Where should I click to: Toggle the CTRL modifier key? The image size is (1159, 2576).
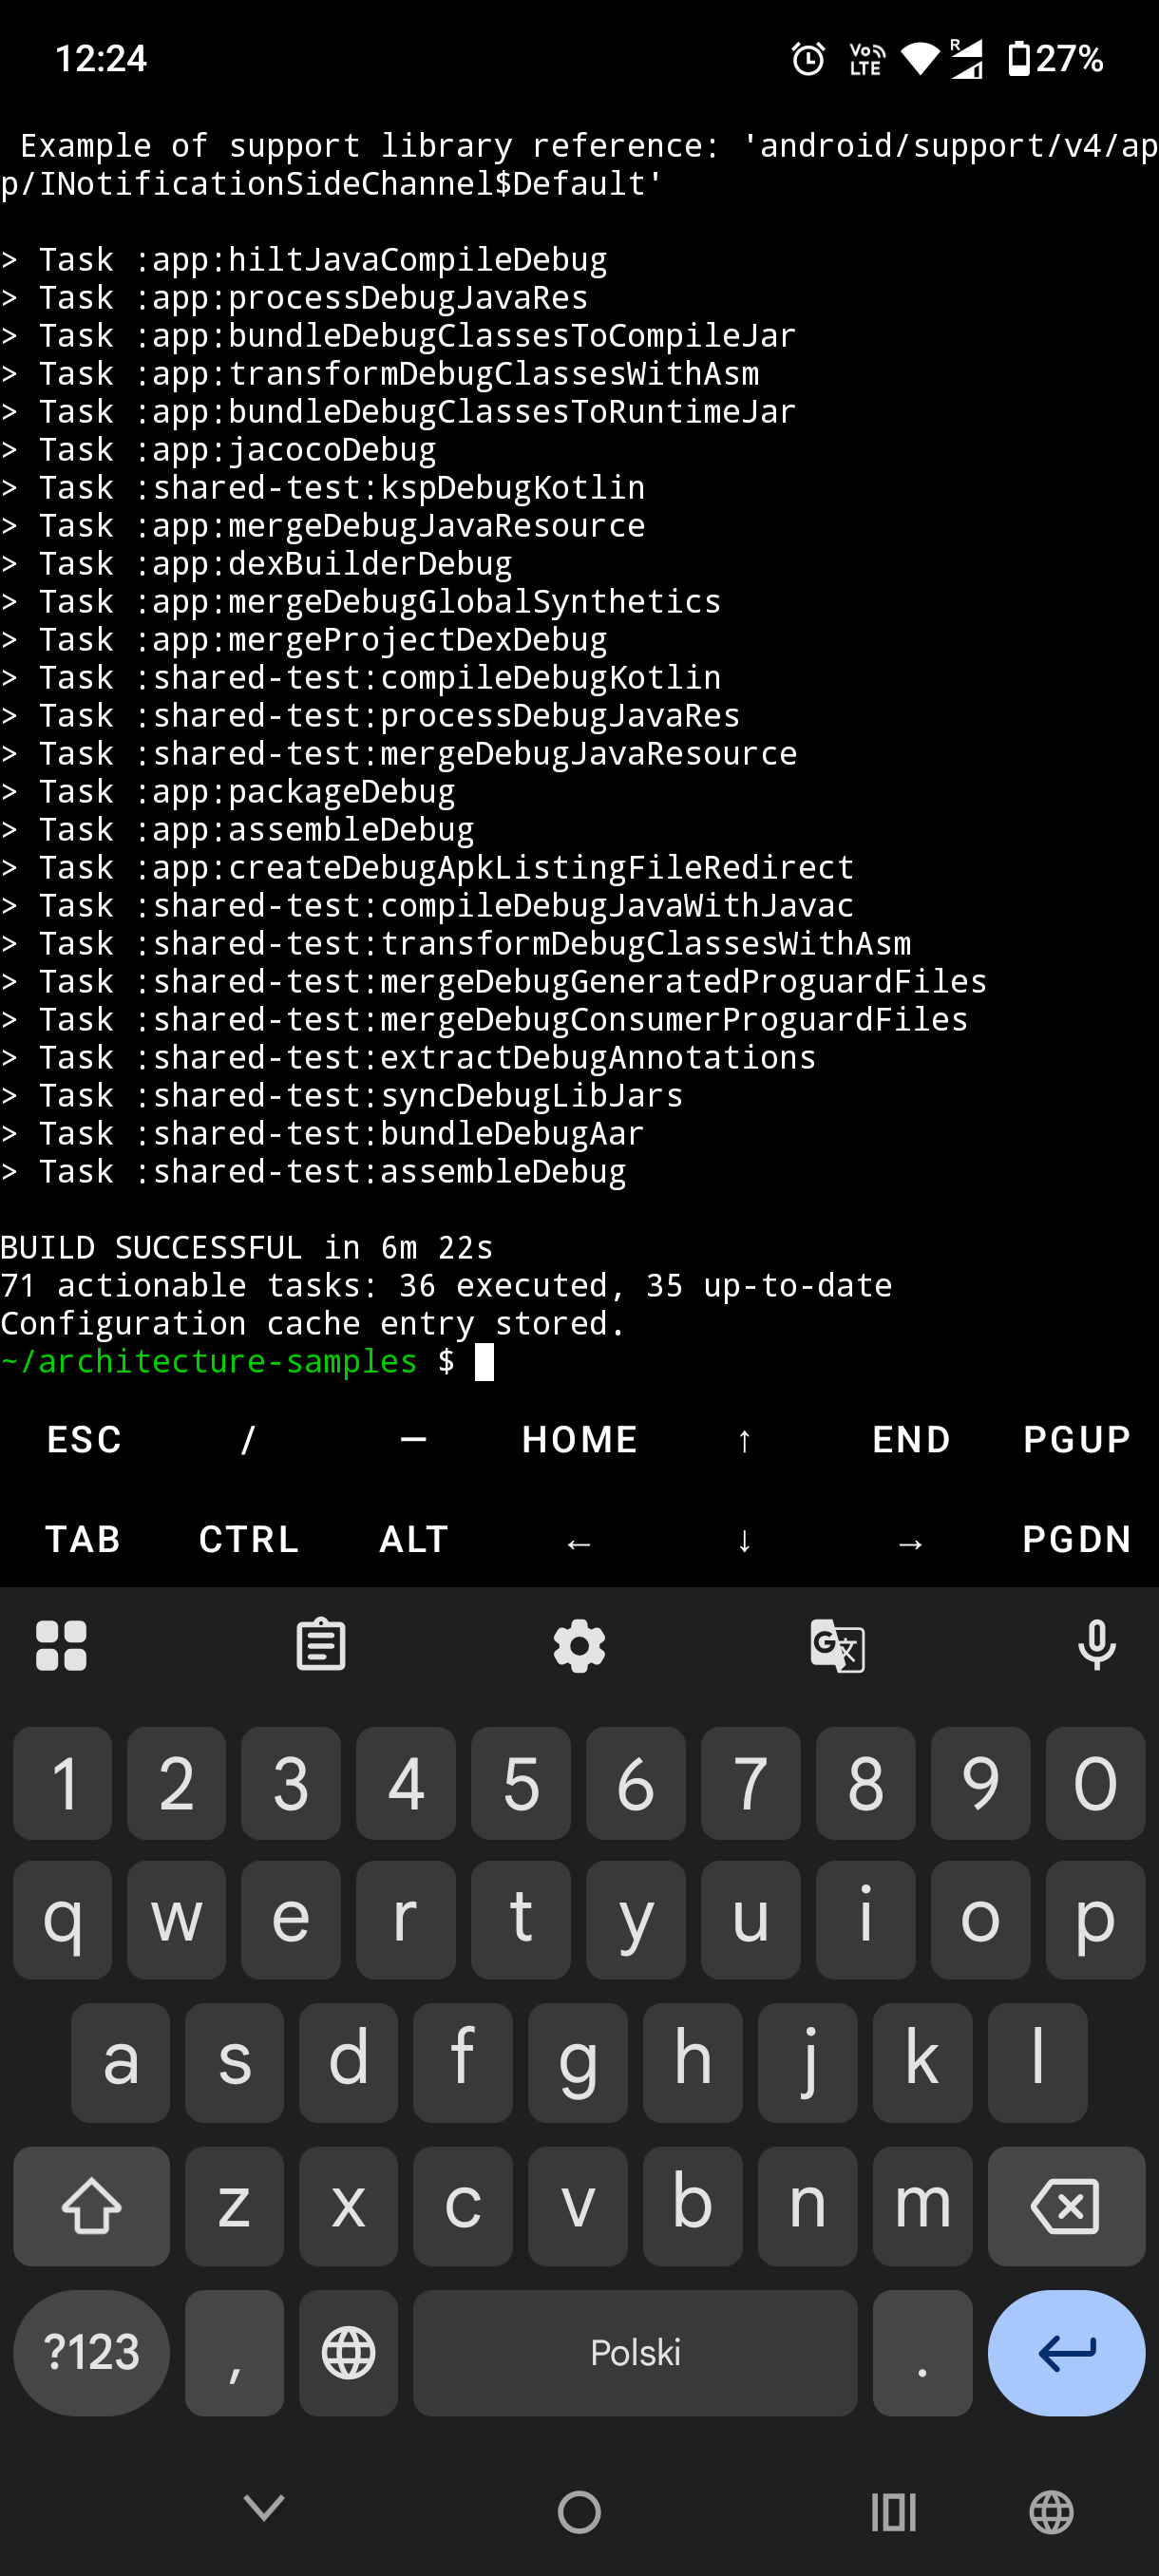pos(248,1539)
